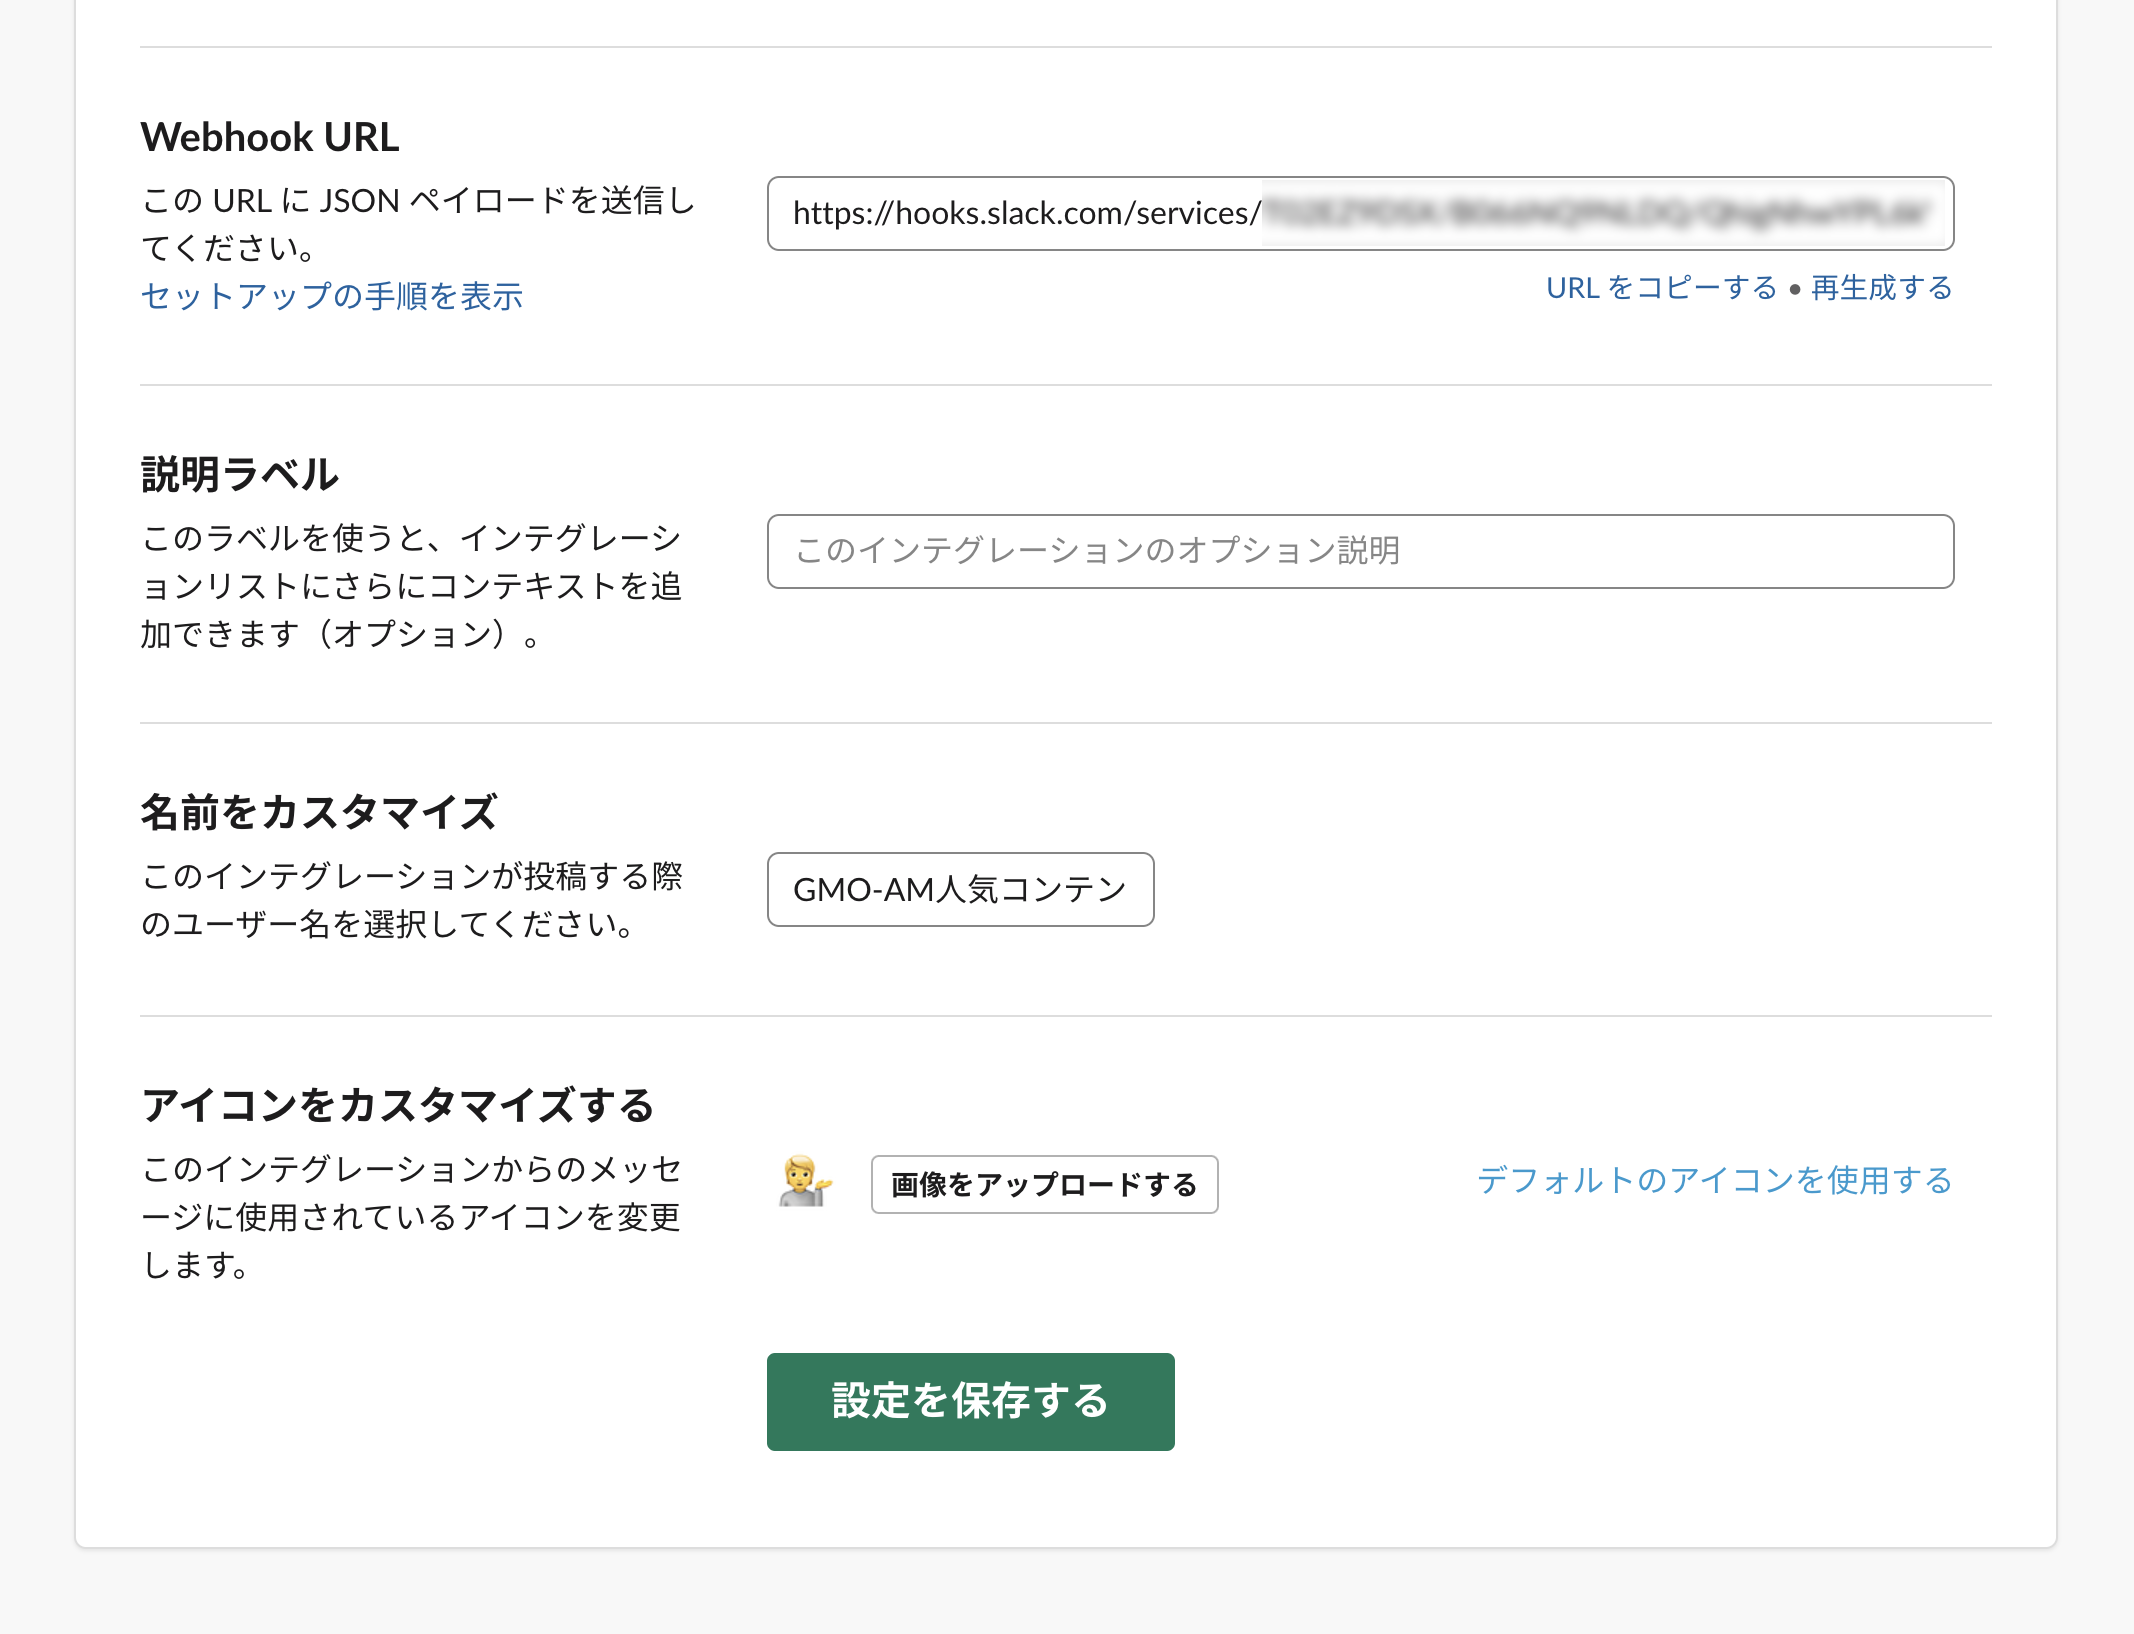This screenshot has height=1634, width=2134.
Task: Click デフォルトのアイコンを使用する link
Action: pyautogui.click(x=1714, y=1181)
